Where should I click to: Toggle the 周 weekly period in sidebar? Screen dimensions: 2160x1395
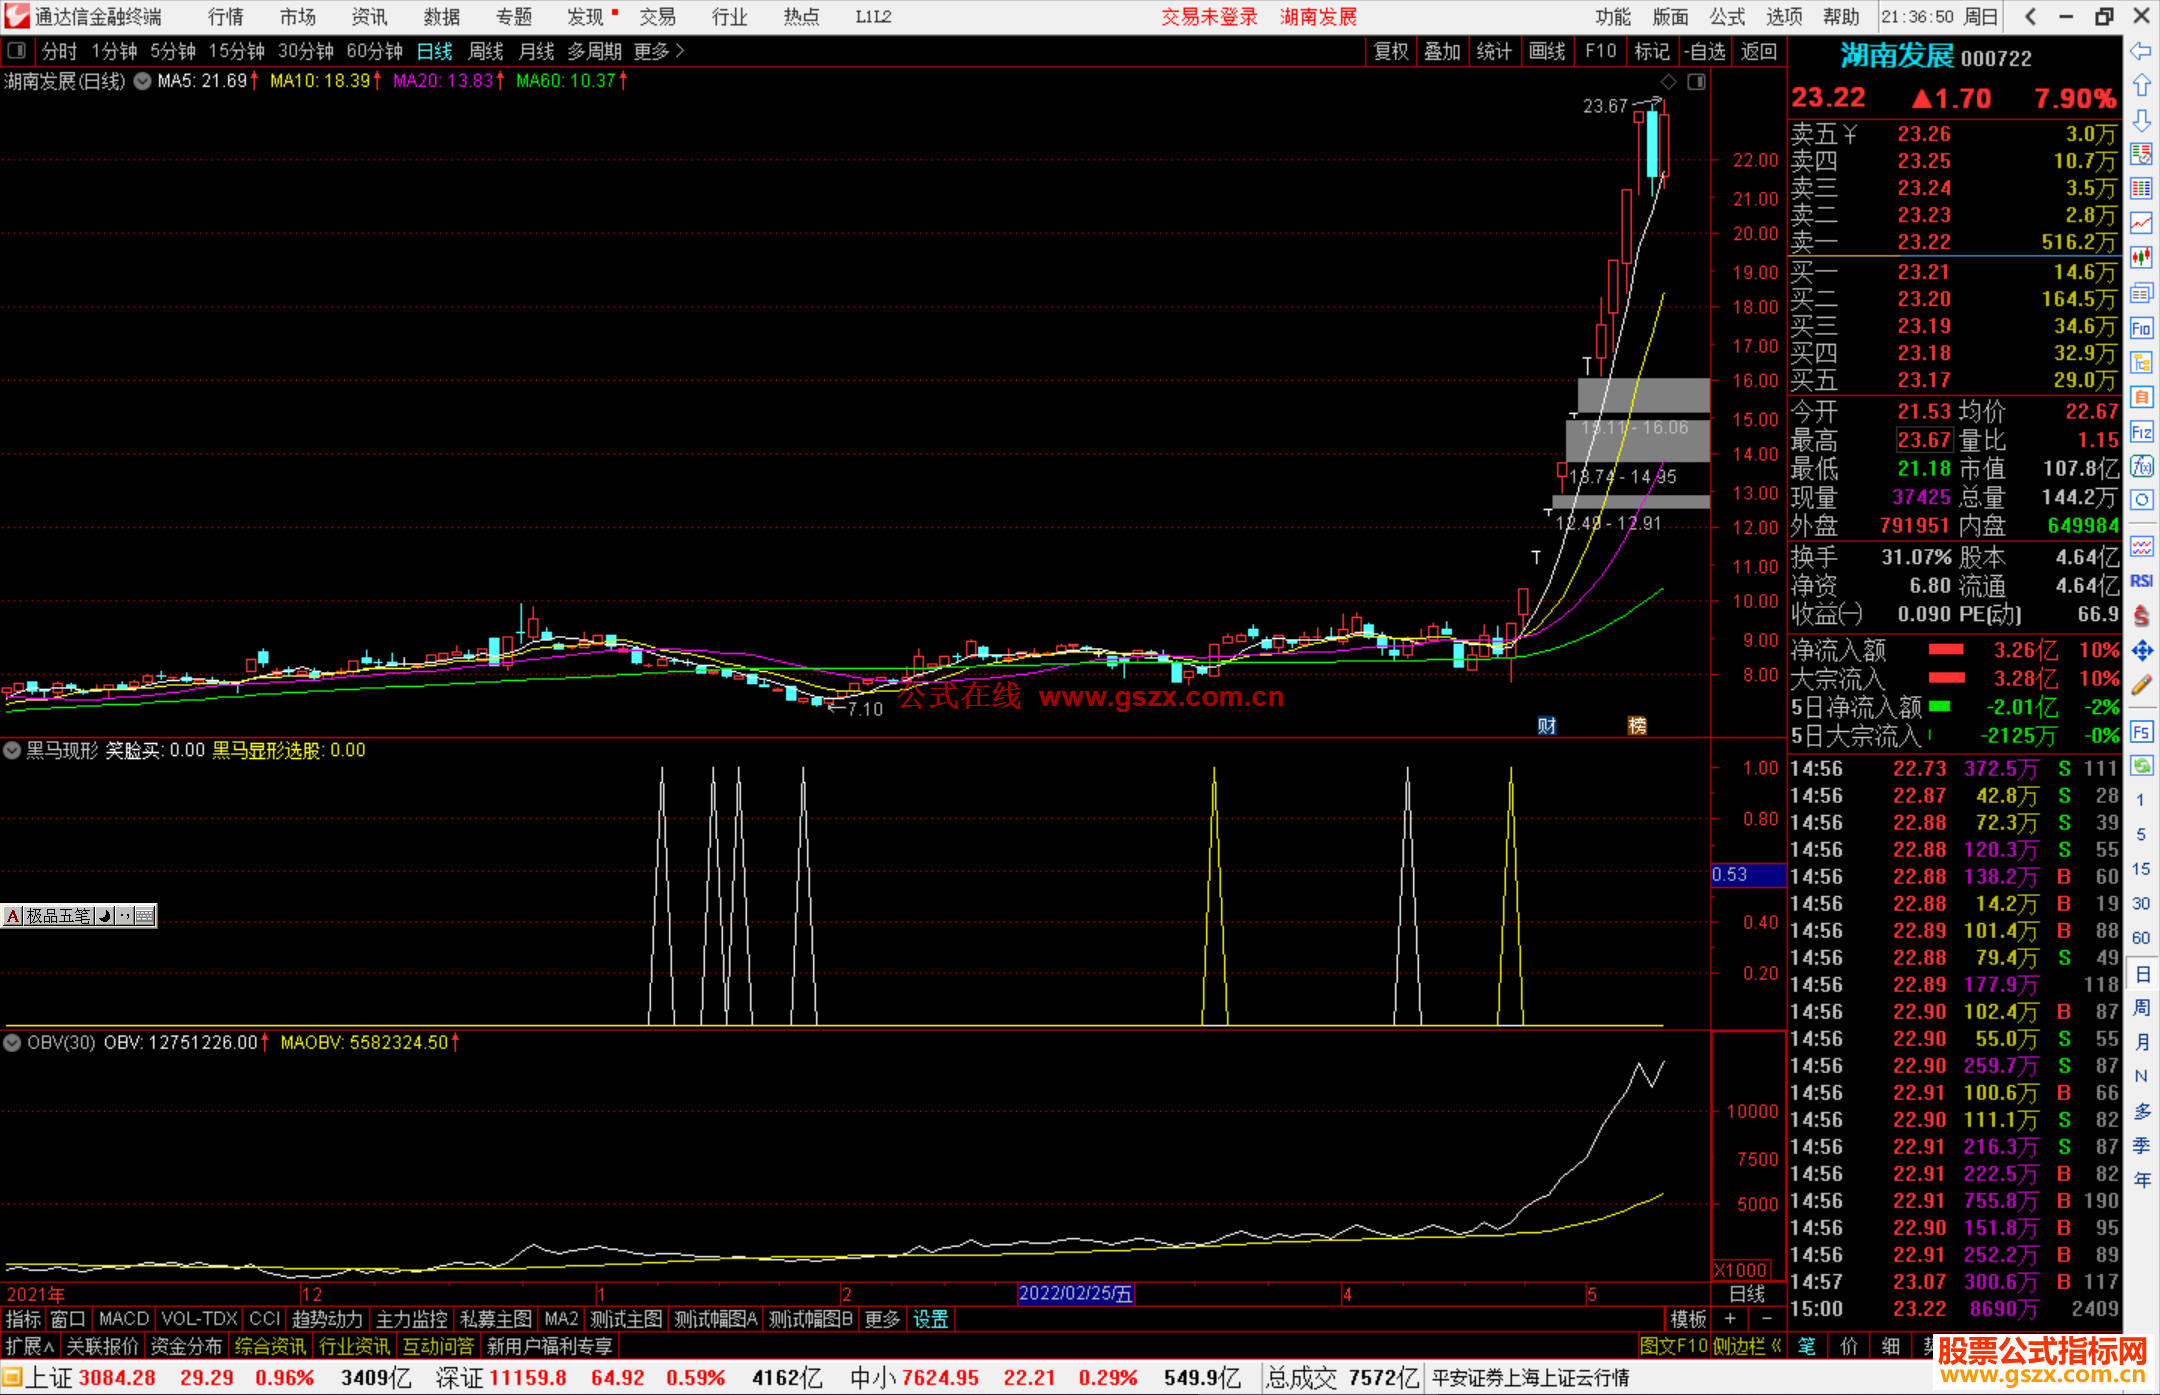2141,1007
